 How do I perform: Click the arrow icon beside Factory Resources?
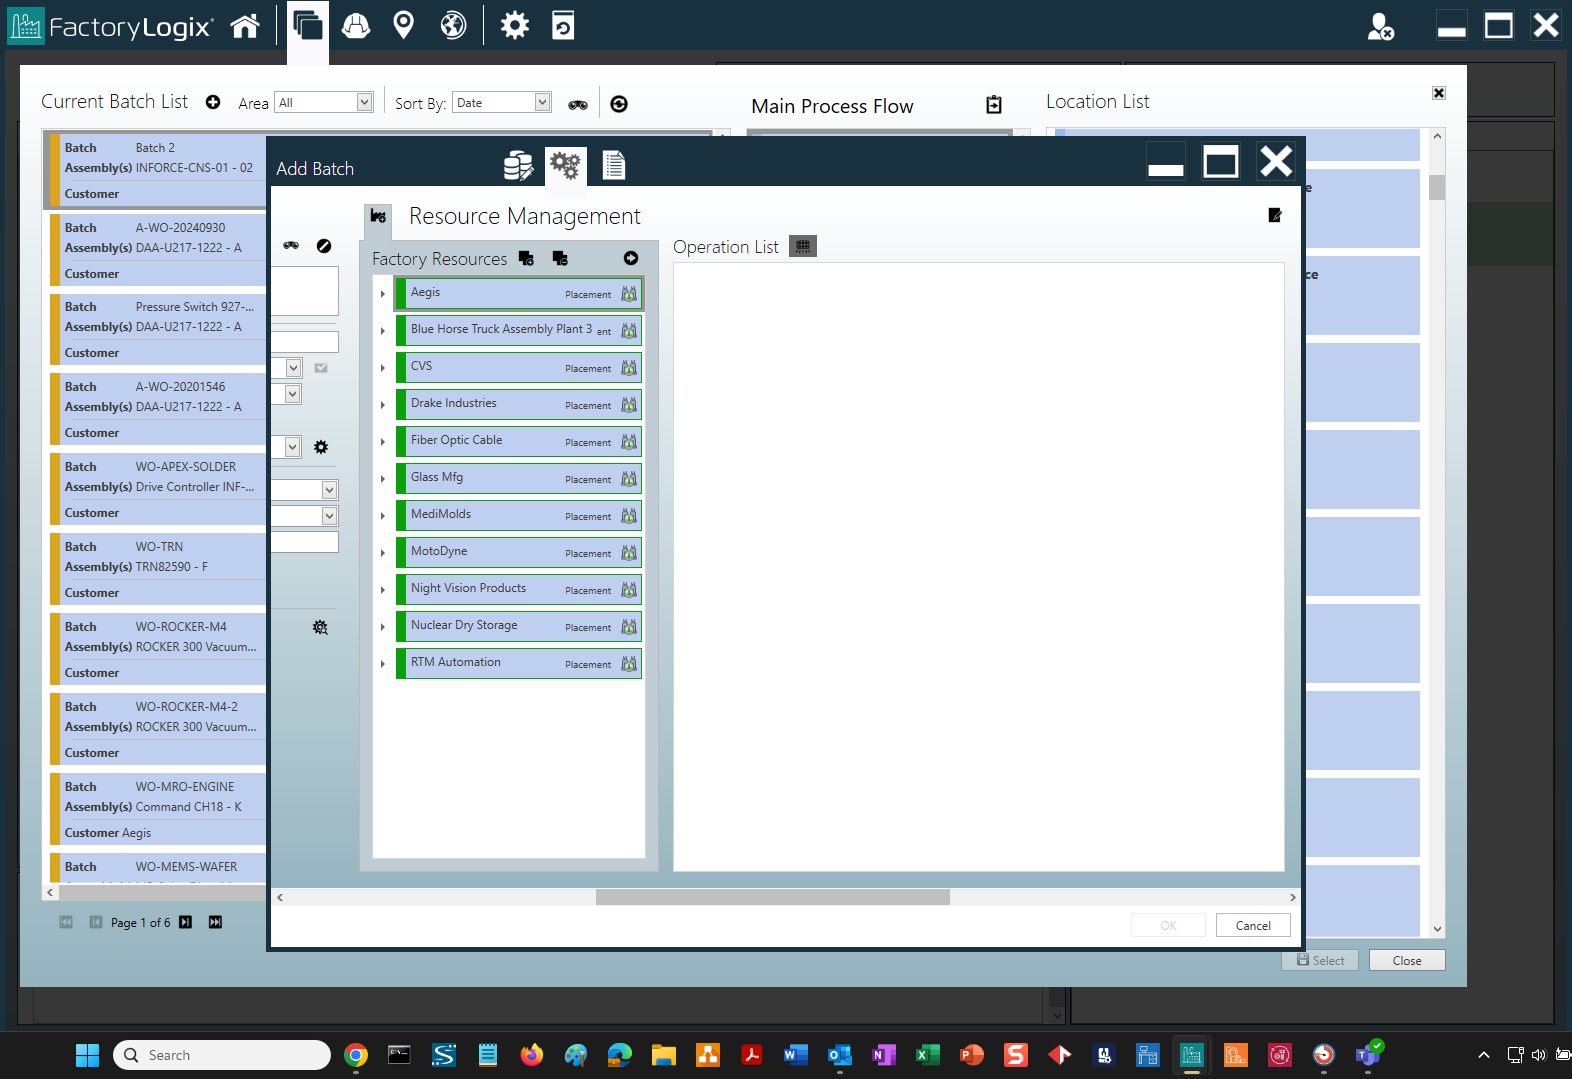tap(631, 259)
